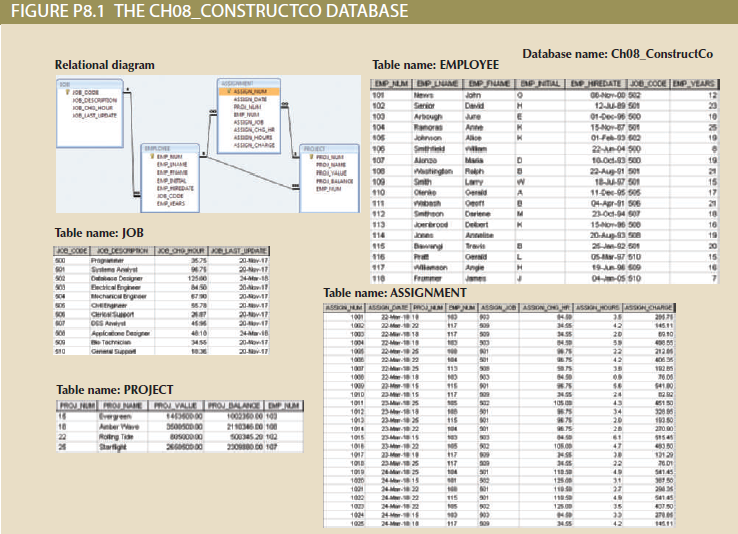Select the 'Smithfield' last name cell
This screenshot has height=534, width=738.
click(438, 149)
